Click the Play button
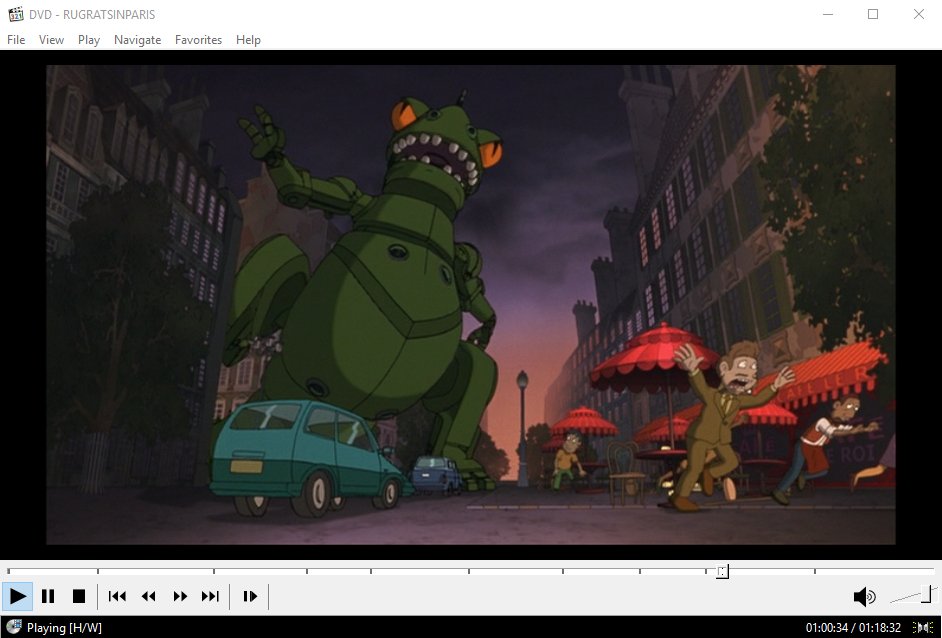 click(x=17, y=596)
